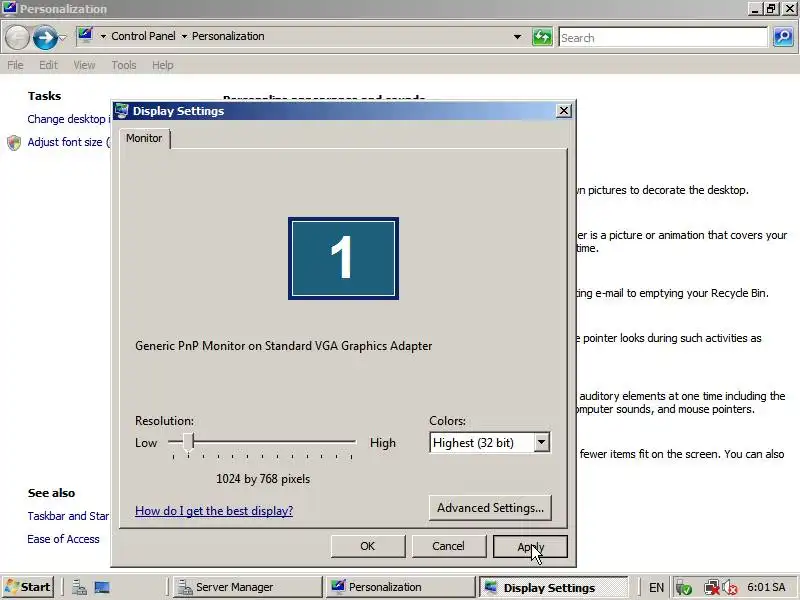Viewport: 800px width, 600px height.
Task: Click the shield icon beside Adjust font size
Action: [x=14, y=143]
